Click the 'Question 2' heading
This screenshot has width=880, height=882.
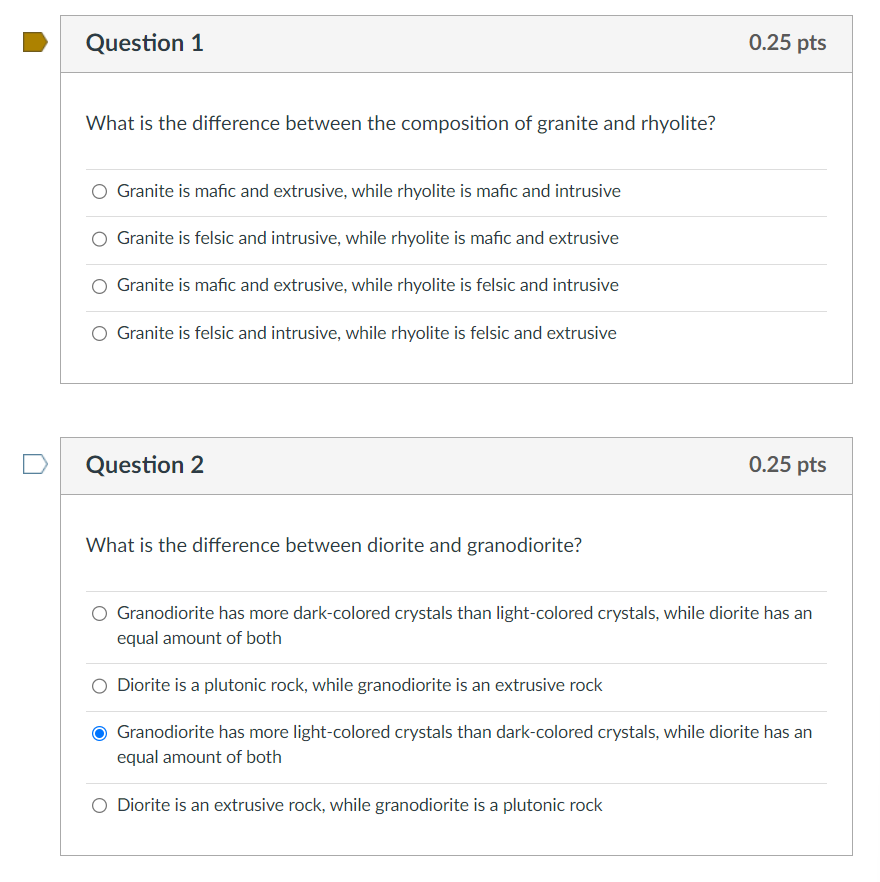click(x=145, y=465)
